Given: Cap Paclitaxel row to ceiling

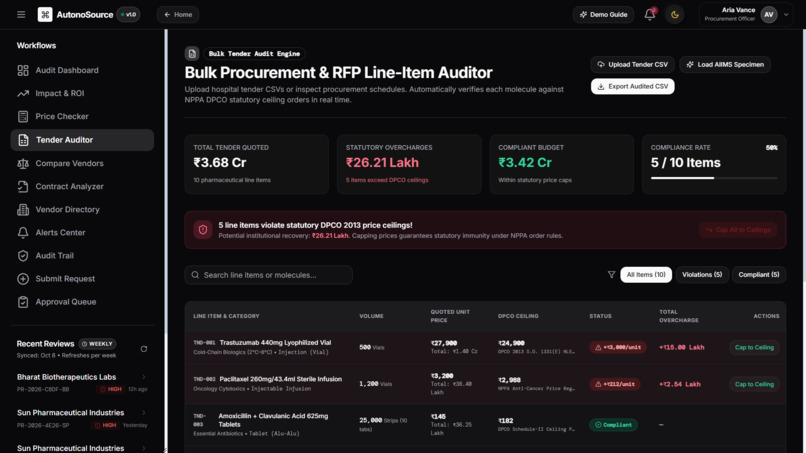Looking at the screenshot, I should 754,384.
